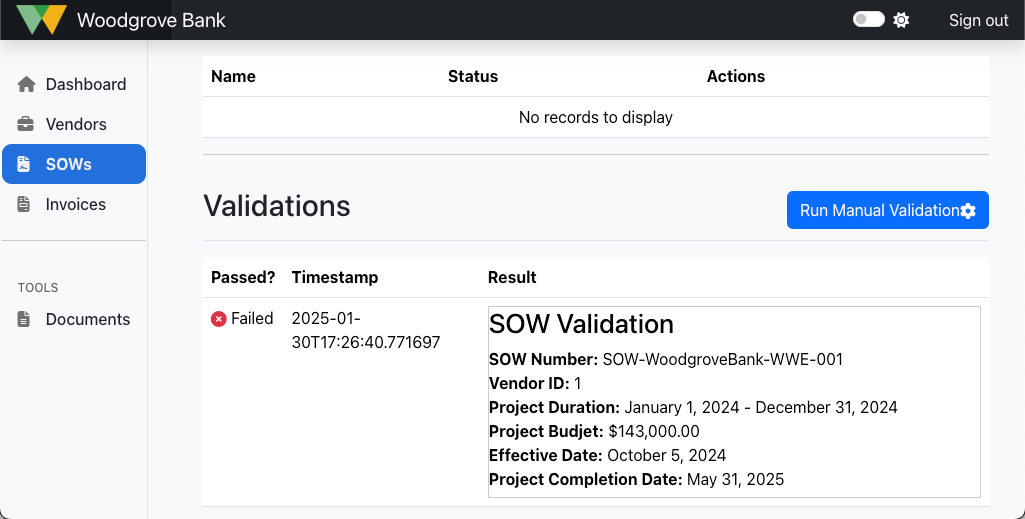
Task: Click the Name column header
Action: tap(233, 77)
